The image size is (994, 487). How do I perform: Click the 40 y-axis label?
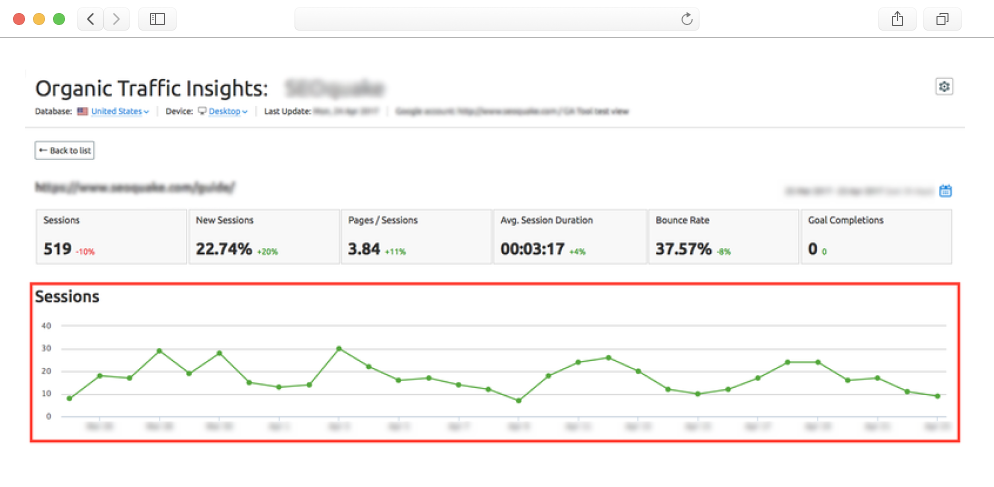46,326
